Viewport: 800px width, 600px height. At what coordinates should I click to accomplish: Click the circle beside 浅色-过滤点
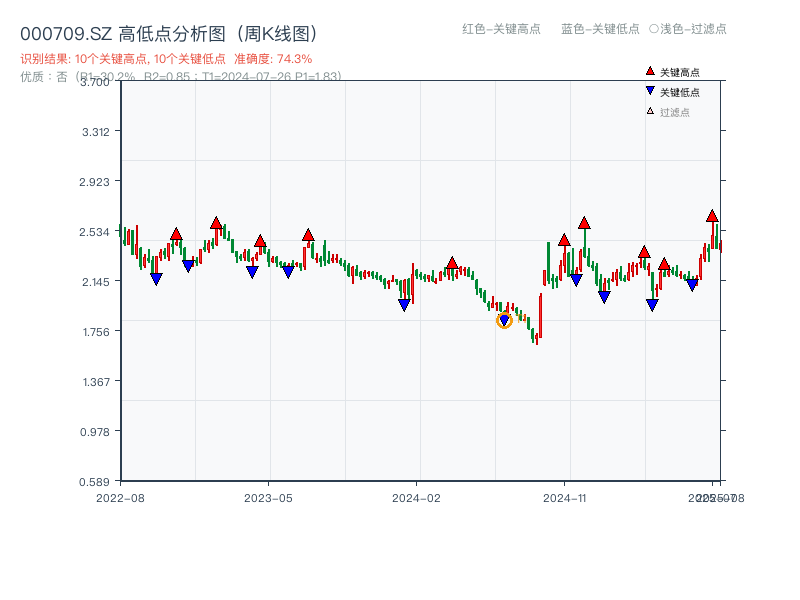(x=653, y=29)
